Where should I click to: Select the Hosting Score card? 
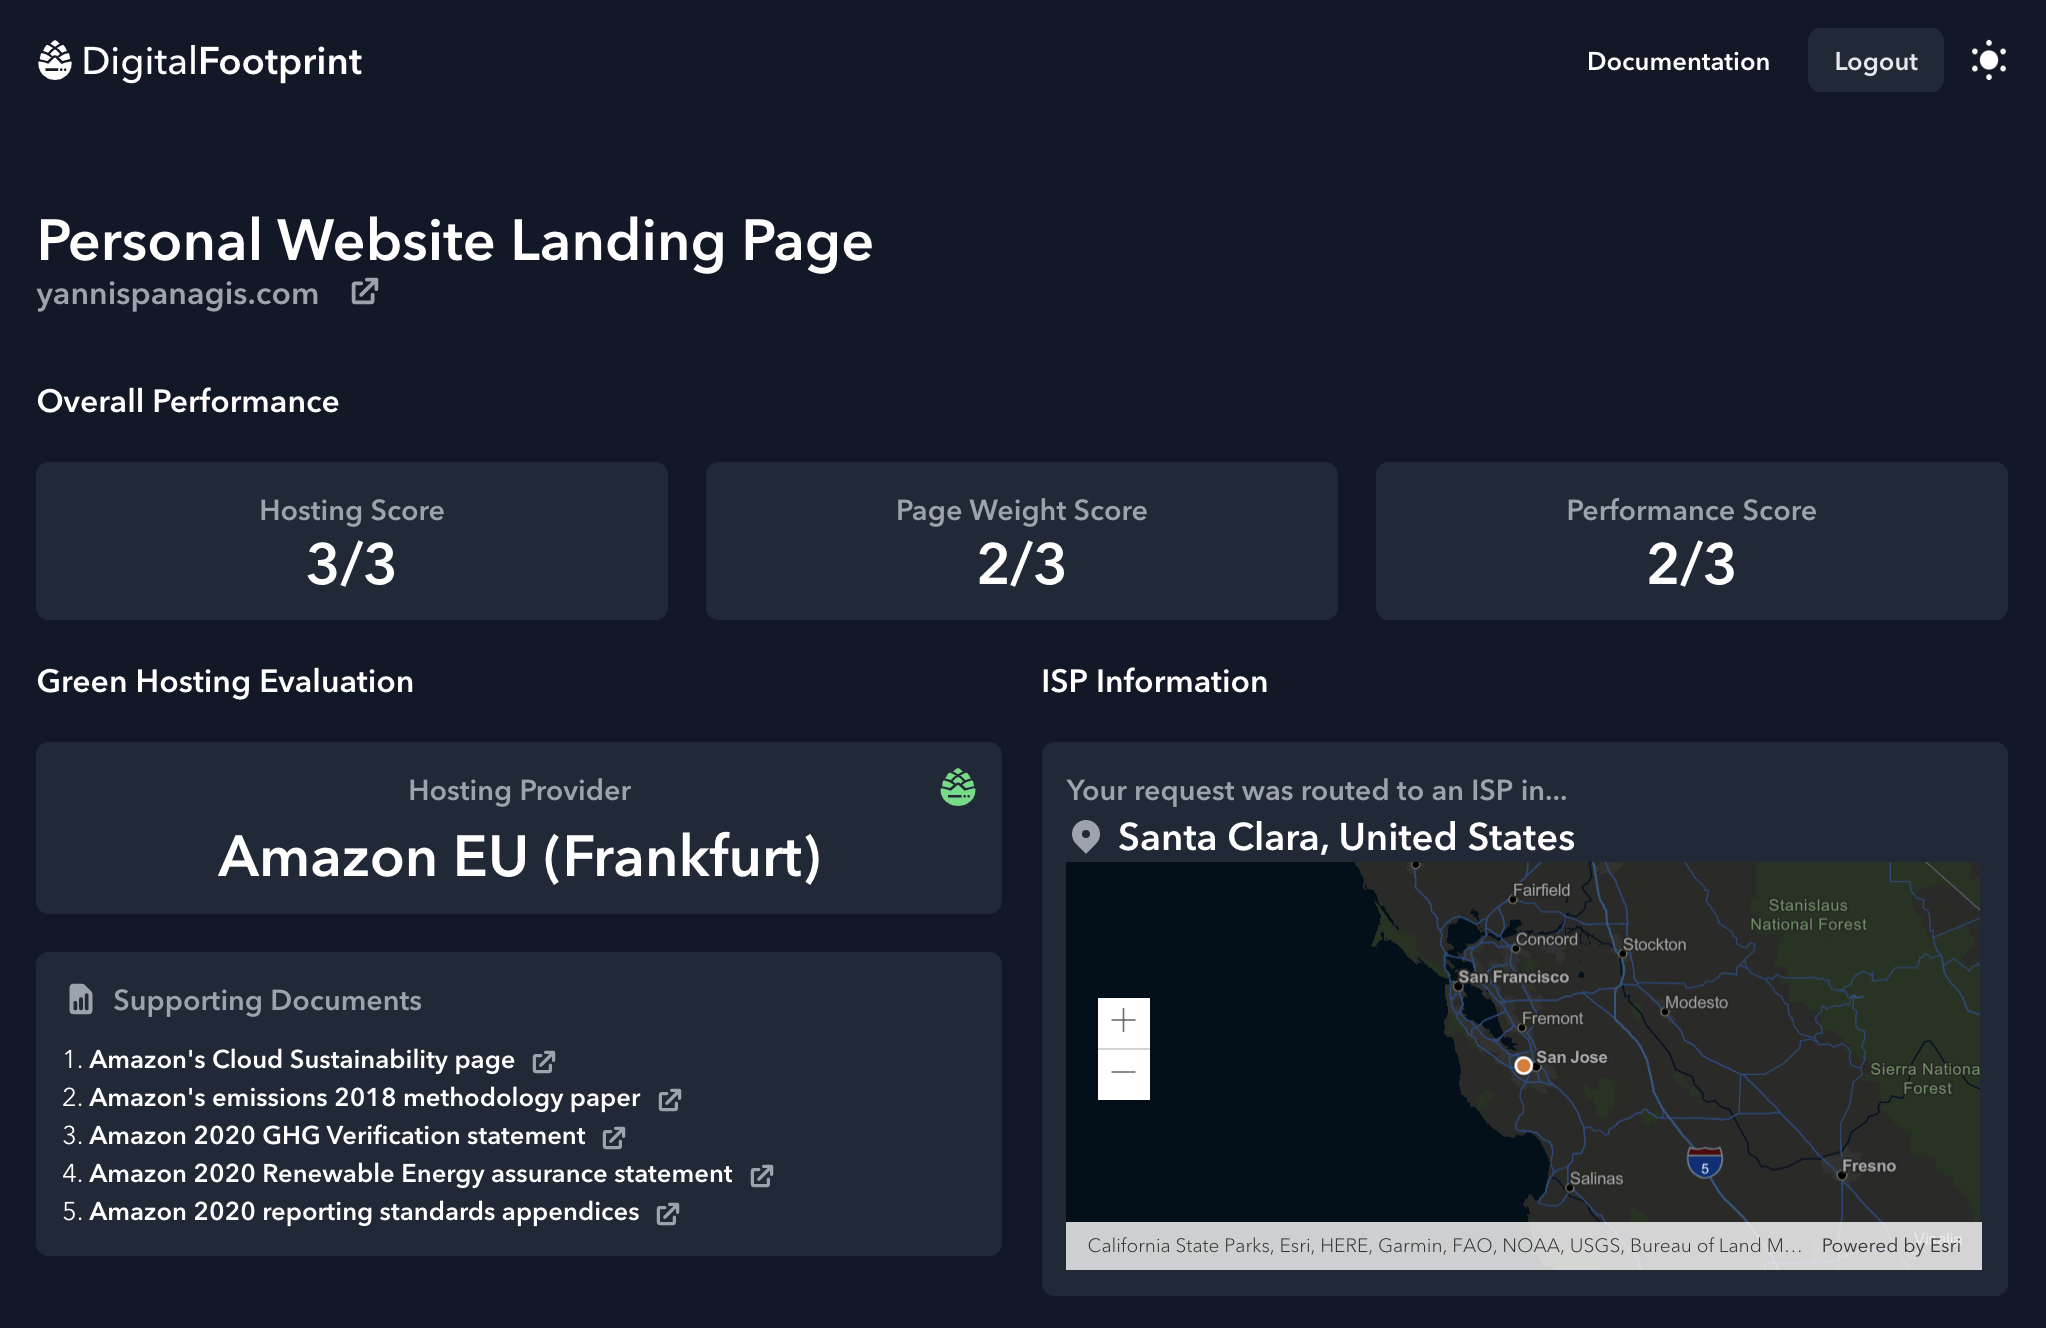[x=351, y=541]
